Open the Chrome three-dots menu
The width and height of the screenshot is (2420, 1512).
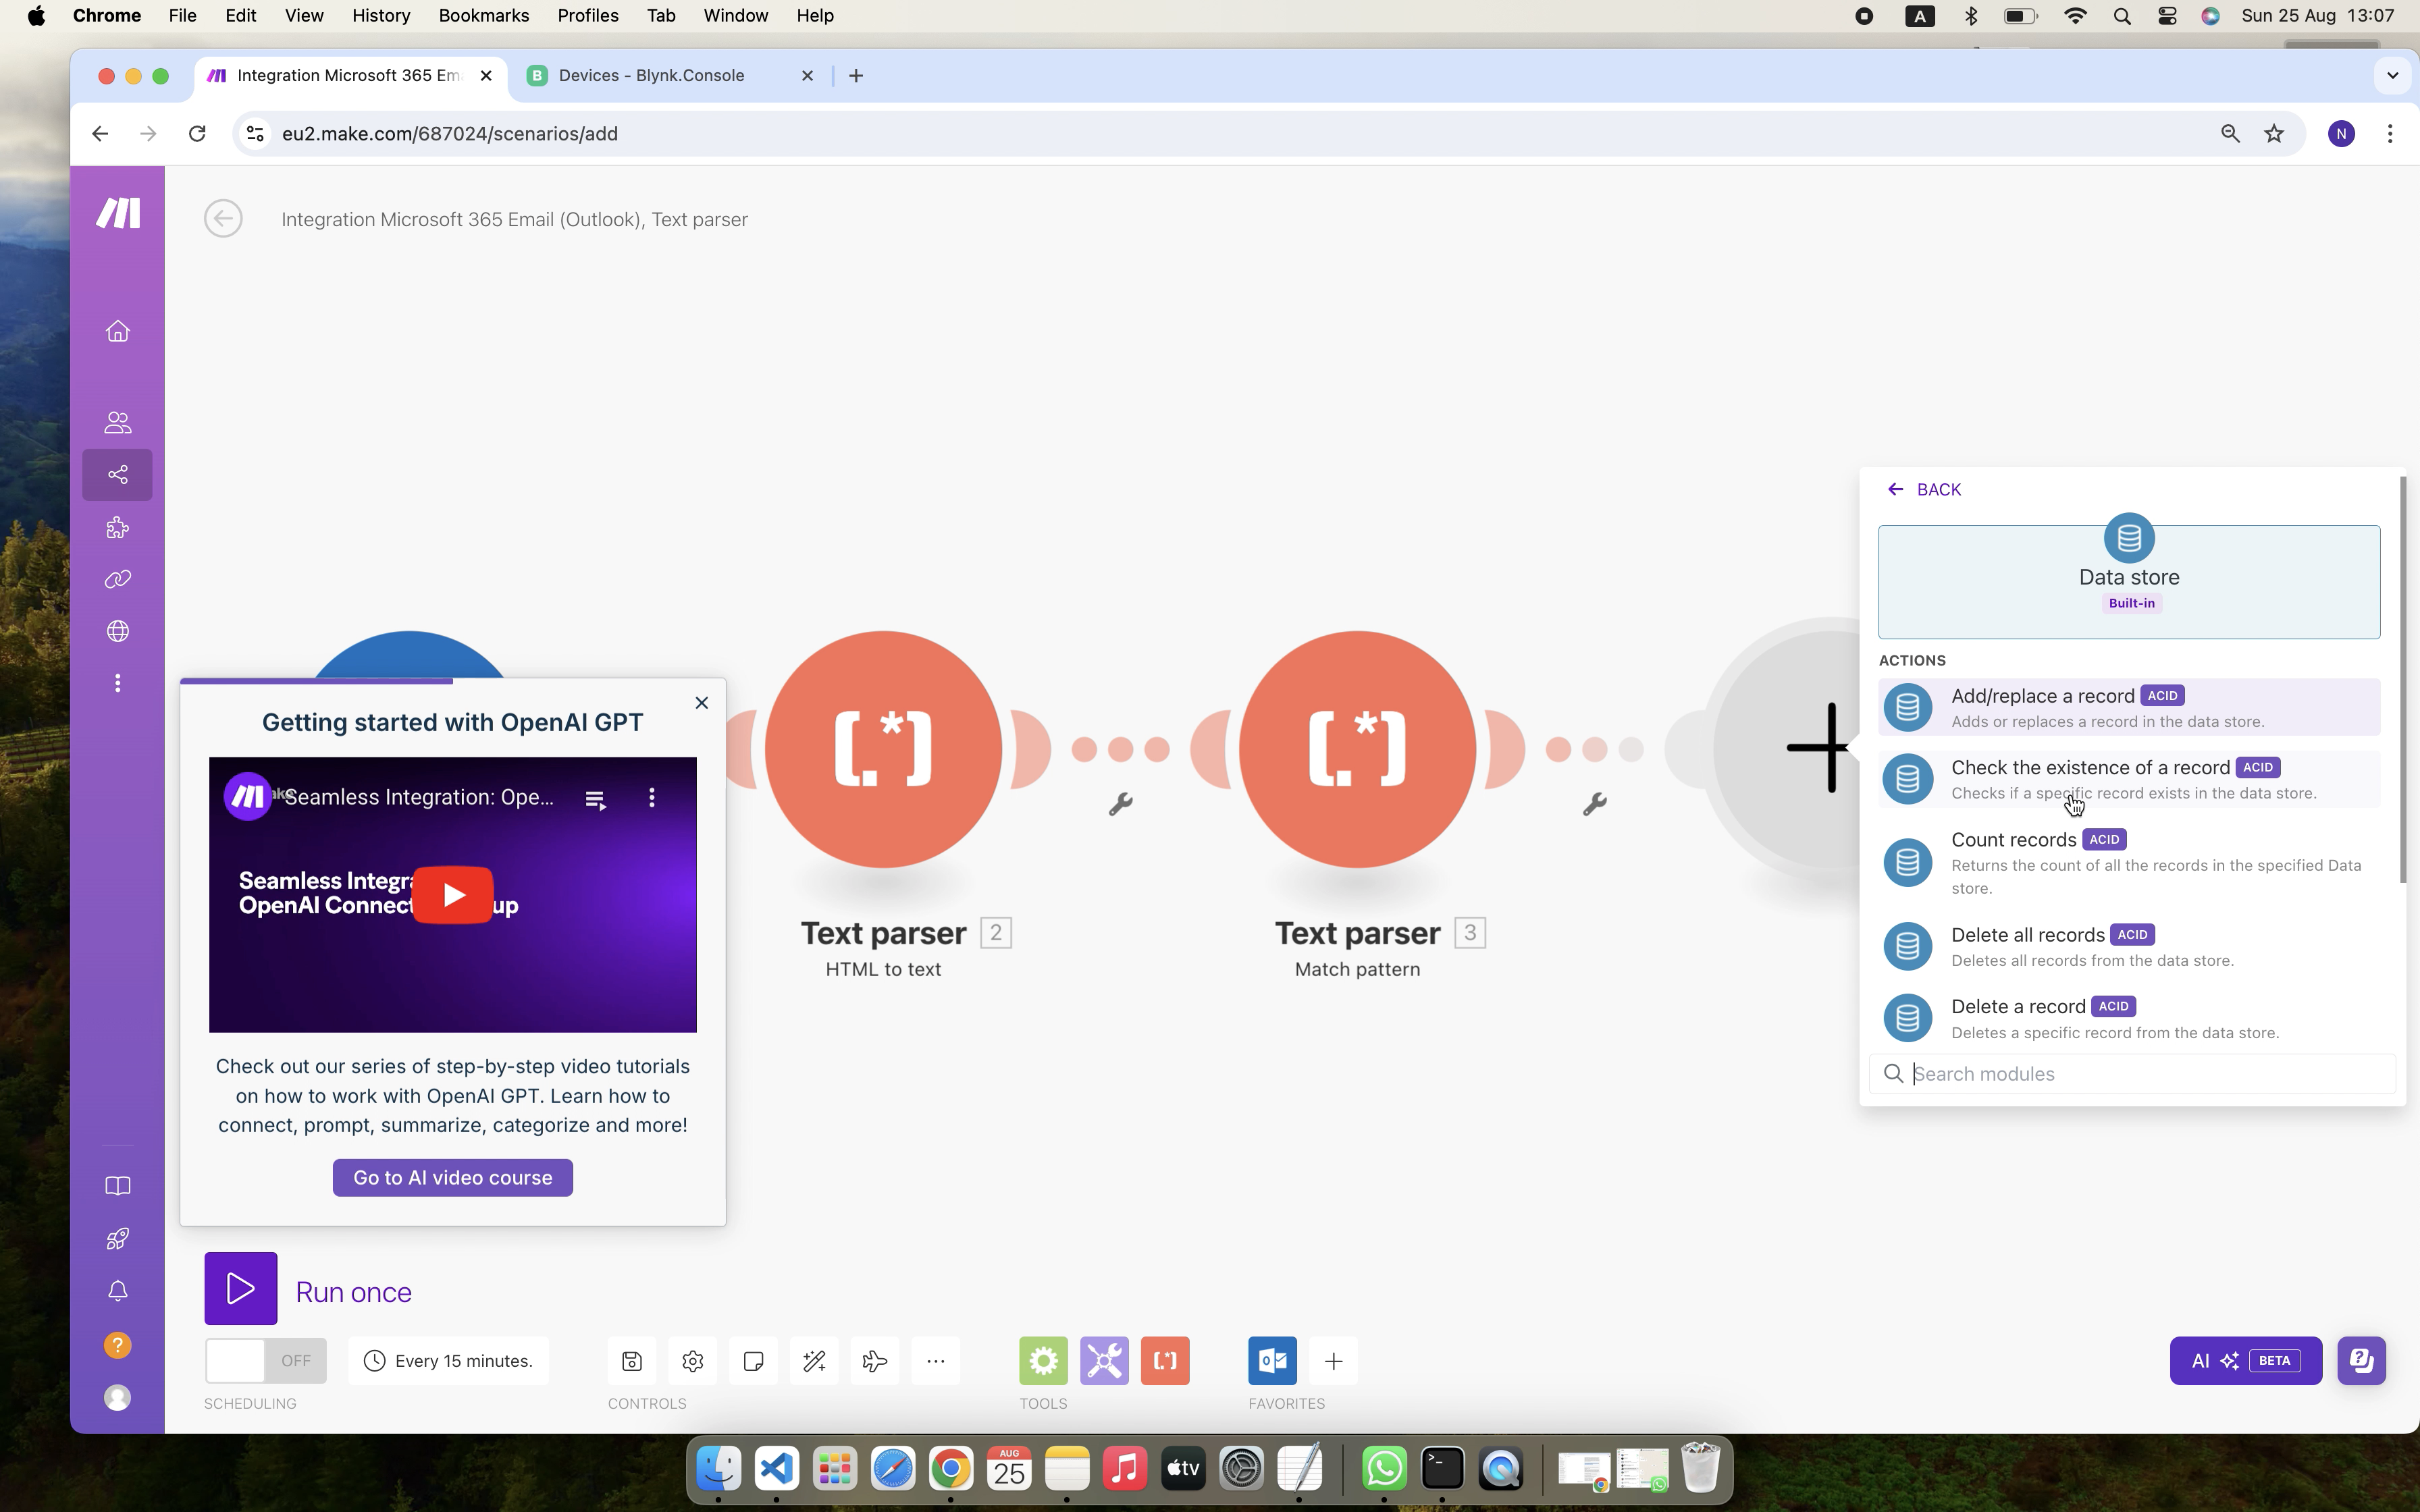[2390, 134]
